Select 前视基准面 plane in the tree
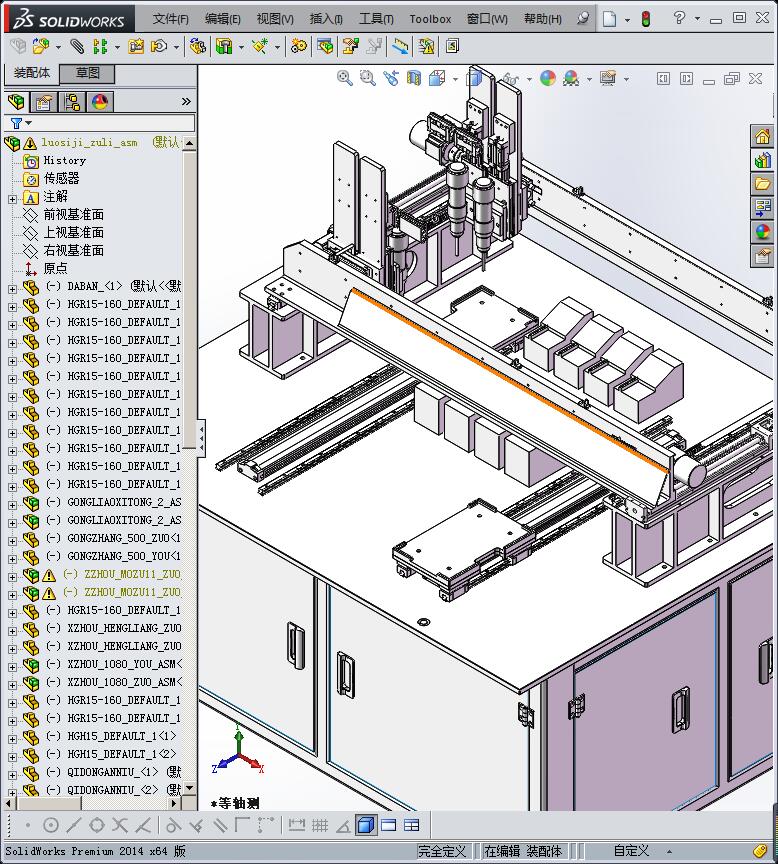The image size is (778, 864). click(x=73, y=215)
